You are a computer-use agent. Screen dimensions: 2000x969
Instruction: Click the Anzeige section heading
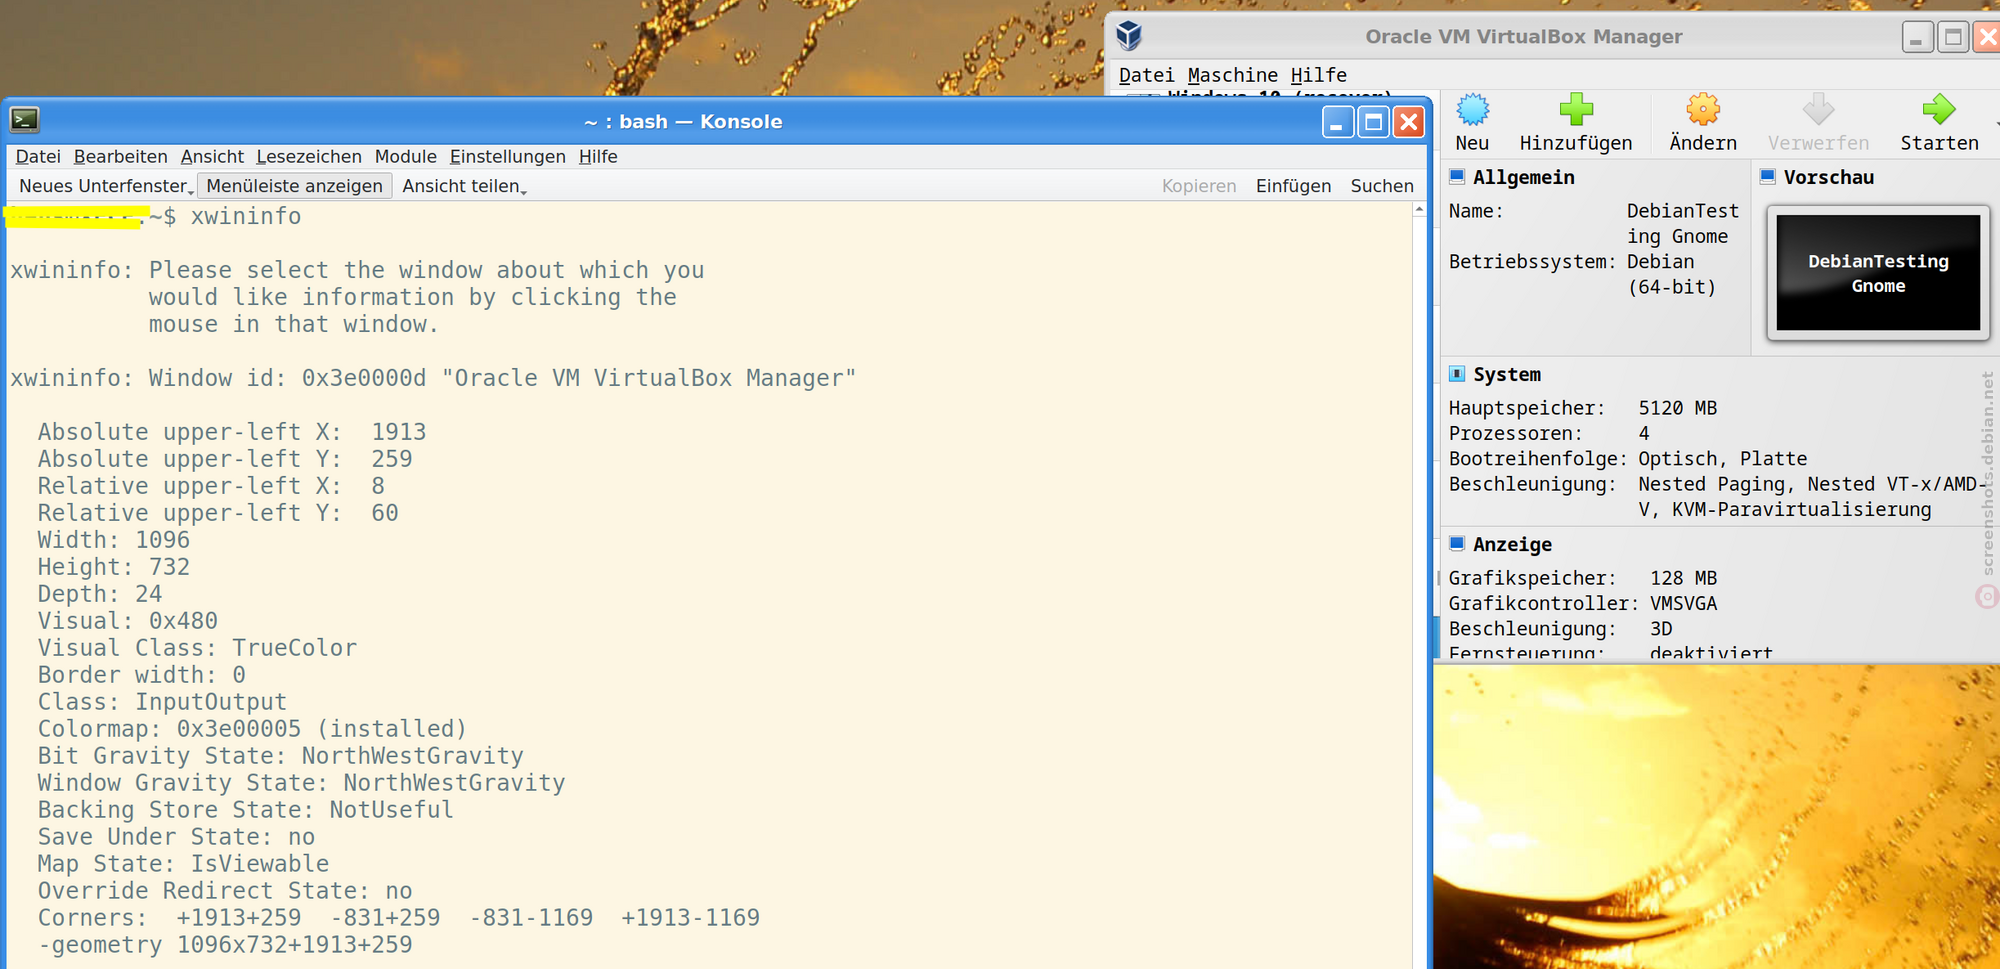pos(1513,544)
